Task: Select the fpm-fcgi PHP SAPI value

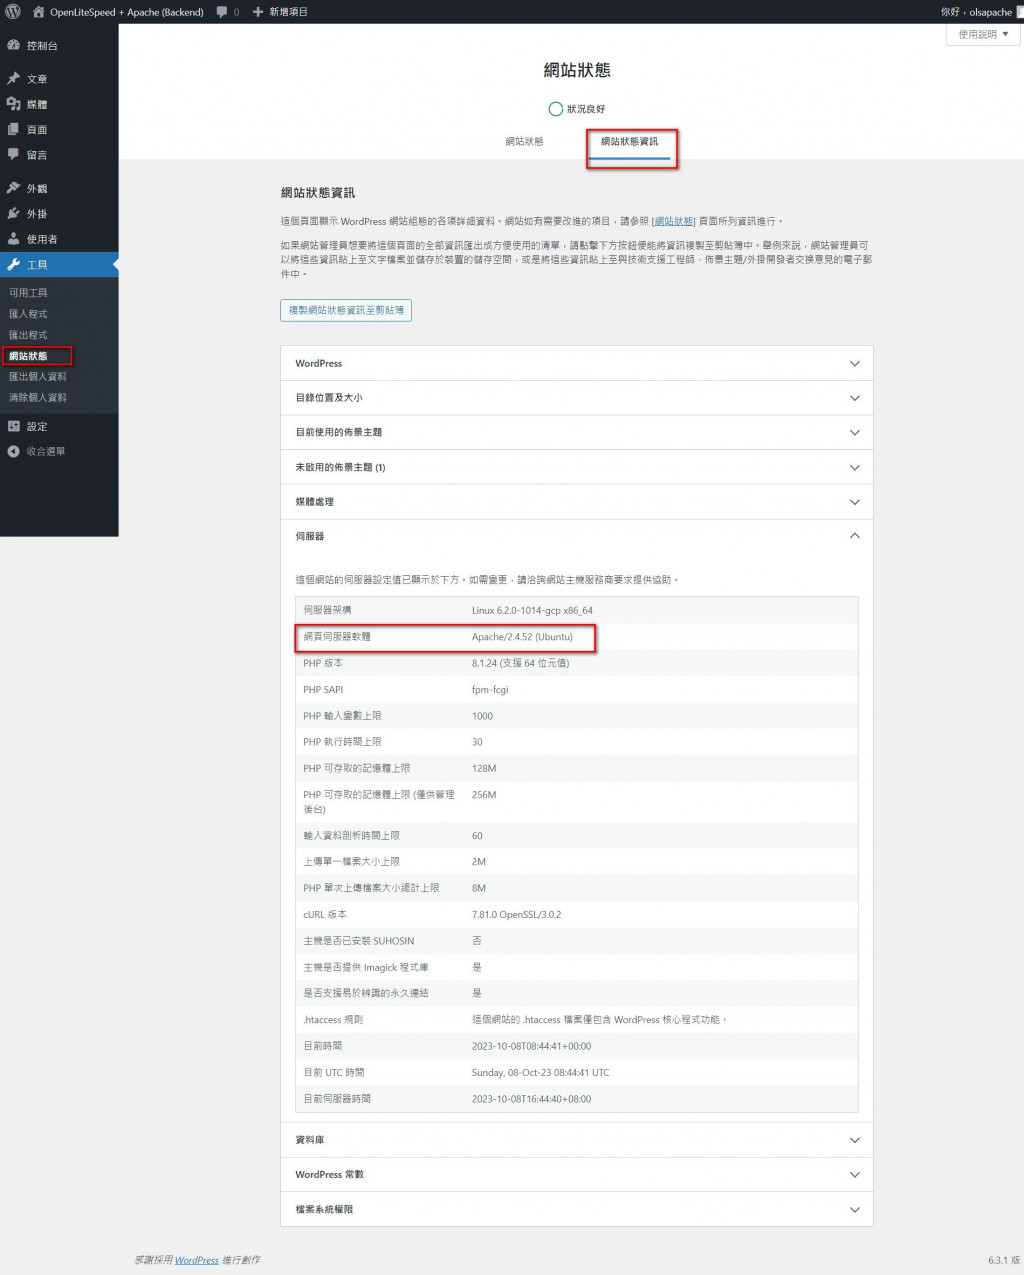Action: coord(490,690)
